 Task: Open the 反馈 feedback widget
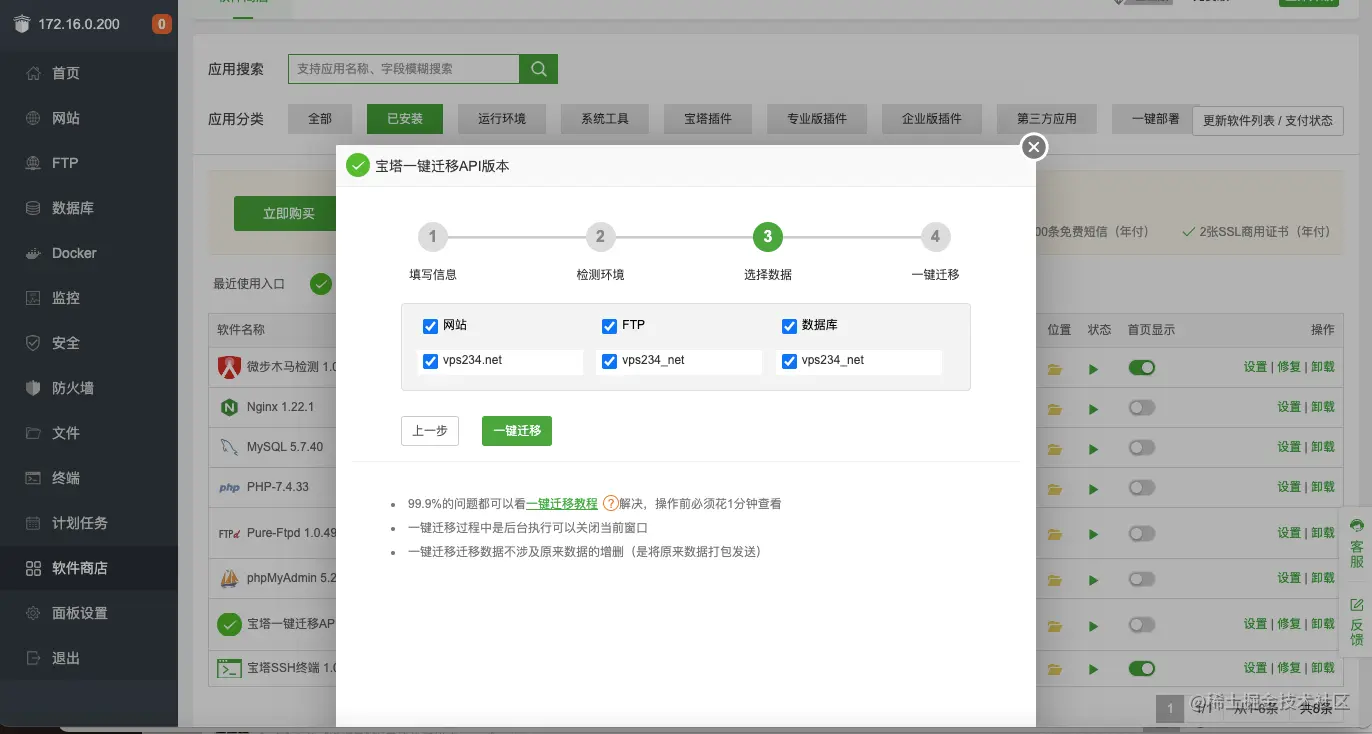(1356, 621)
